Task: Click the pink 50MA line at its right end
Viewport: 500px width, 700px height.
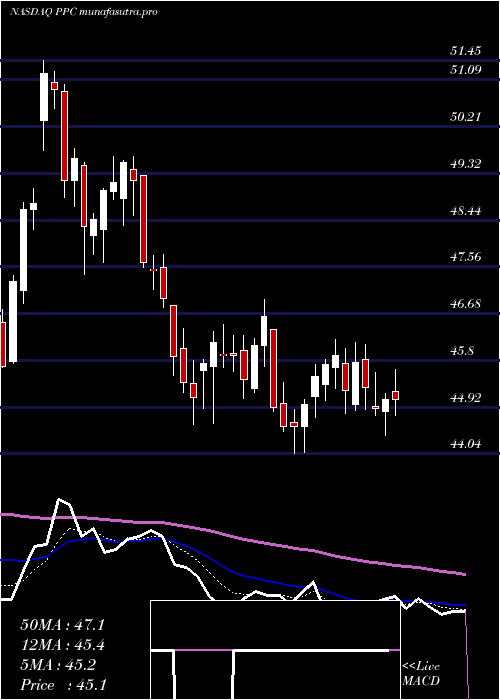Action: [x=464, y=574]
